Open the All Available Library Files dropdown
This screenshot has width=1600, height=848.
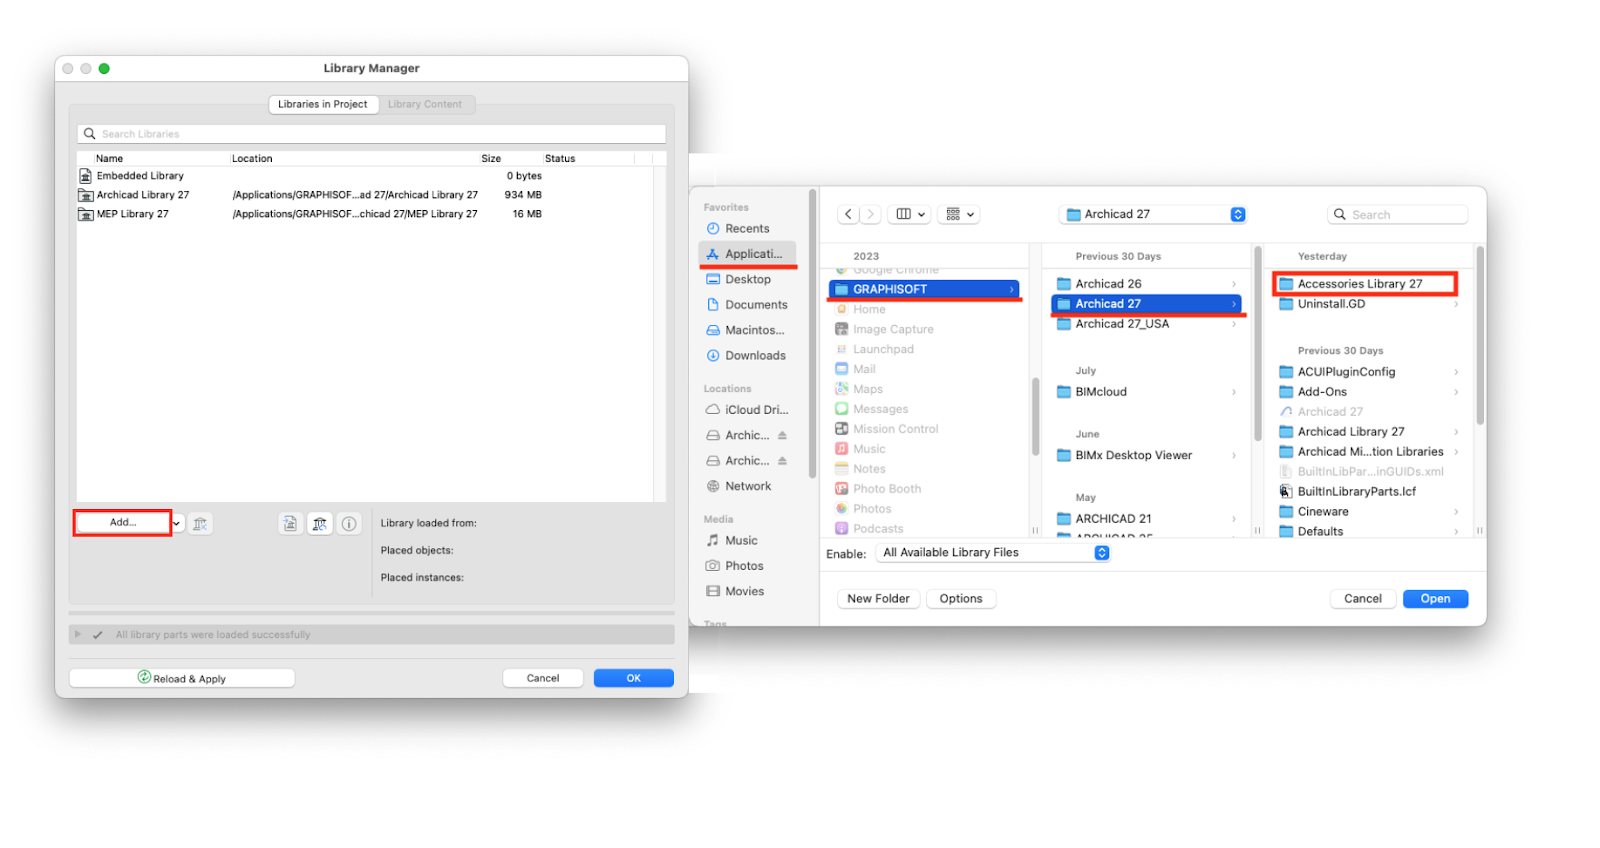[x=993, y=553]
